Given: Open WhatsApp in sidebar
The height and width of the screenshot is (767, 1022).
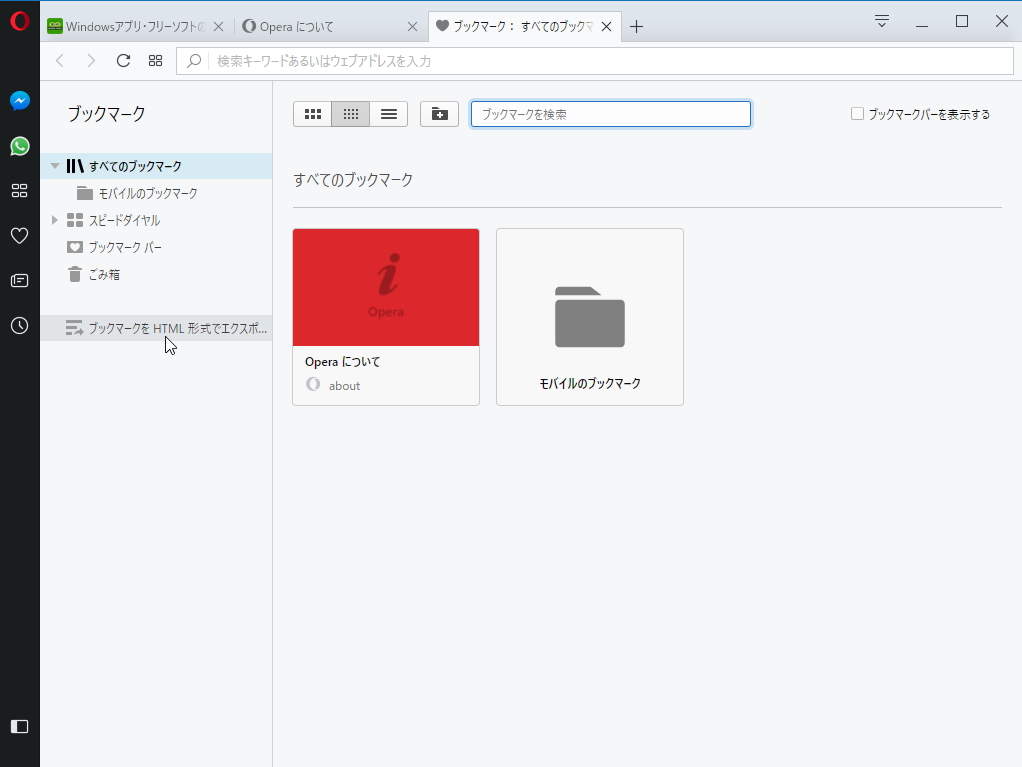Looking at the screenshot, I should click(20, 146).
